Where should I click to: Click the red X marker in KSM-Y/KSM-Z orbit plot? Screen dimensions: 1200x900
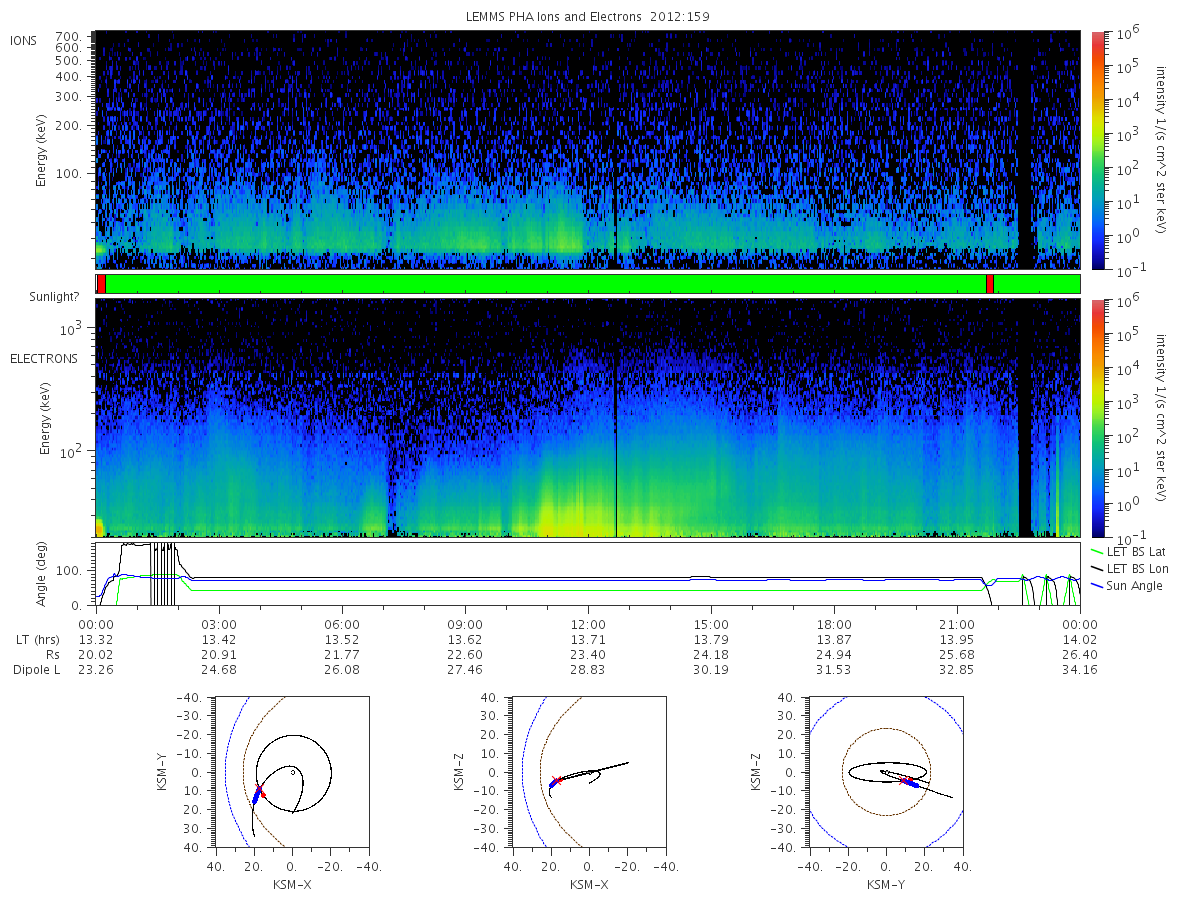coord(905,781)
